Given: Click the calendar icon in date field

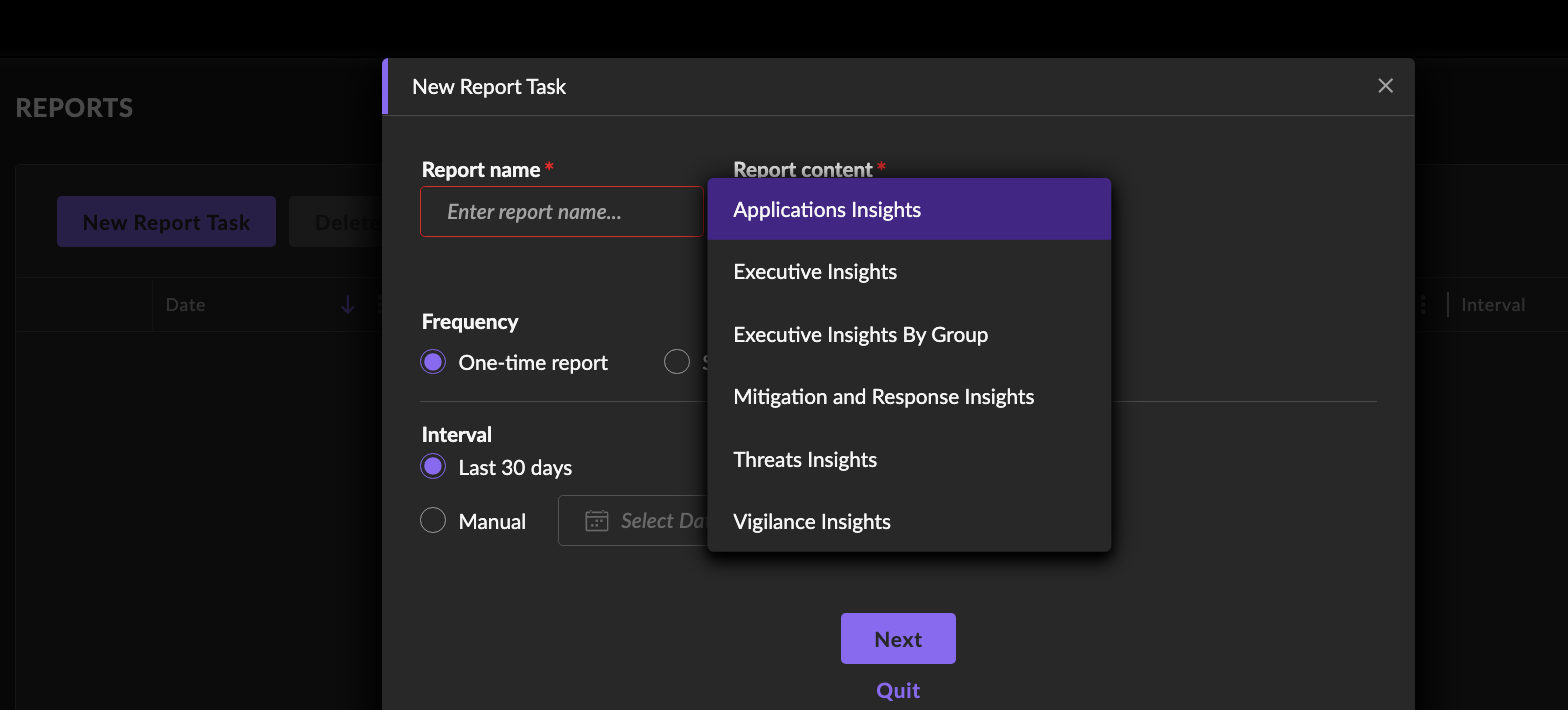Looking at the screenshot, I should [x=597, y=521].
